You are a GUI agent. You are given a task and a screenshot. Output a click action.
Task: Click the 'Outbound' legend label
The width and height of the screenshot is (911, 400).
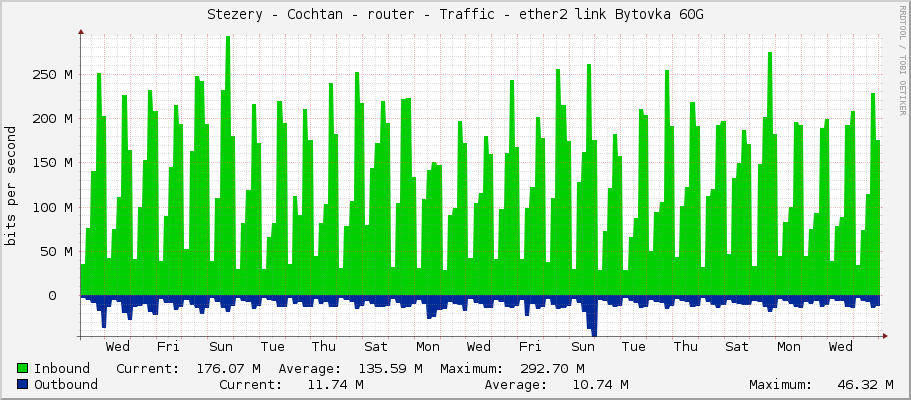(66, 384)
